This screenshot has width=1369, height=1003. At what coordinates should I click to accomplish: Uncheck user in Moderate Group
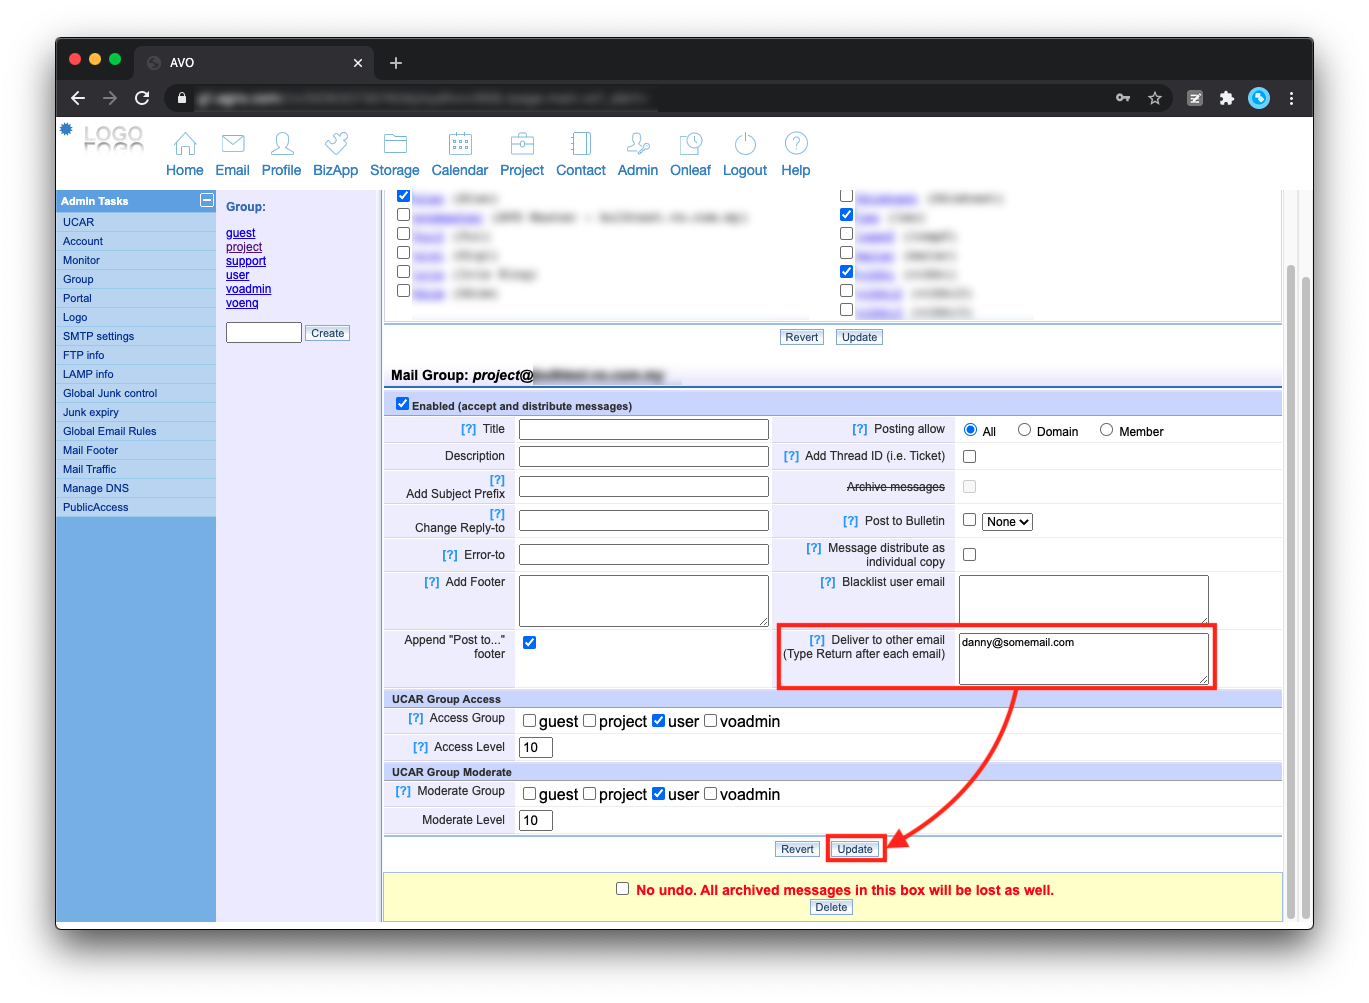point(658,794)
